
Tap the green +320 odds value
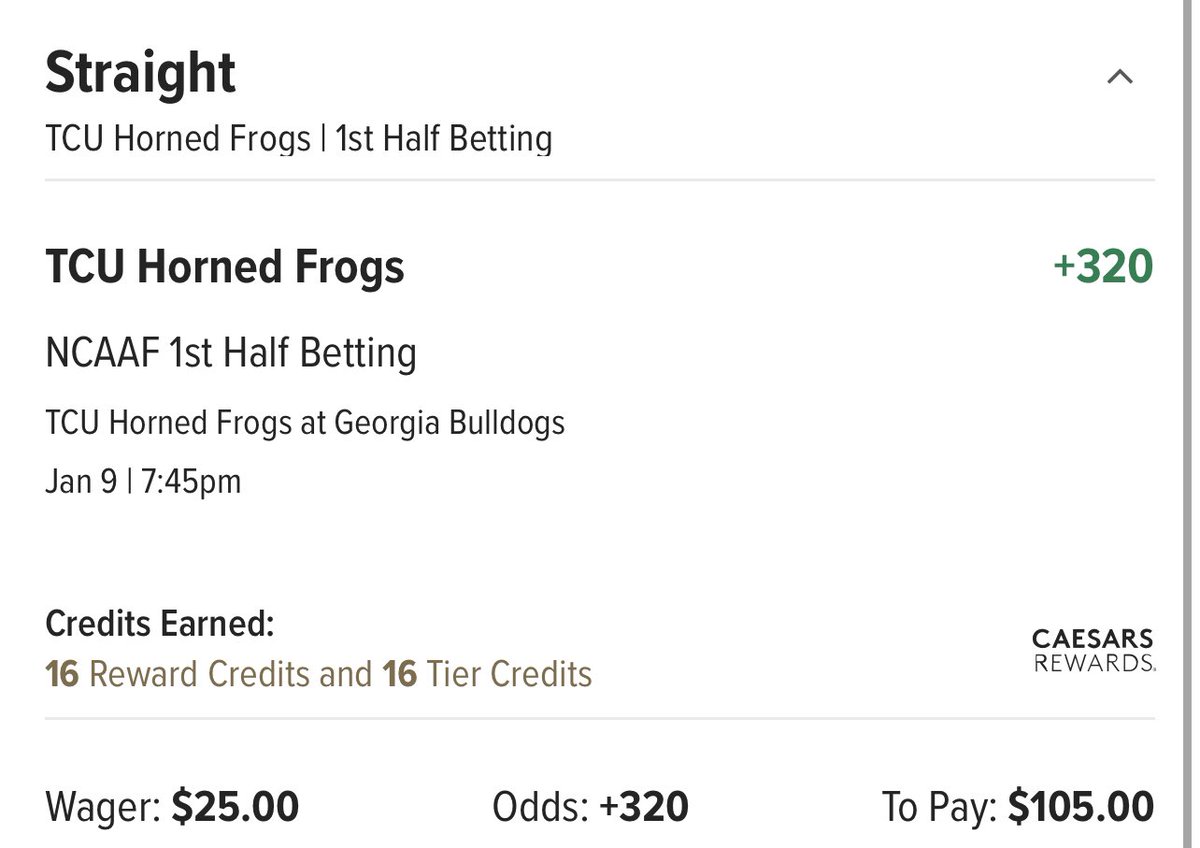1103,267
